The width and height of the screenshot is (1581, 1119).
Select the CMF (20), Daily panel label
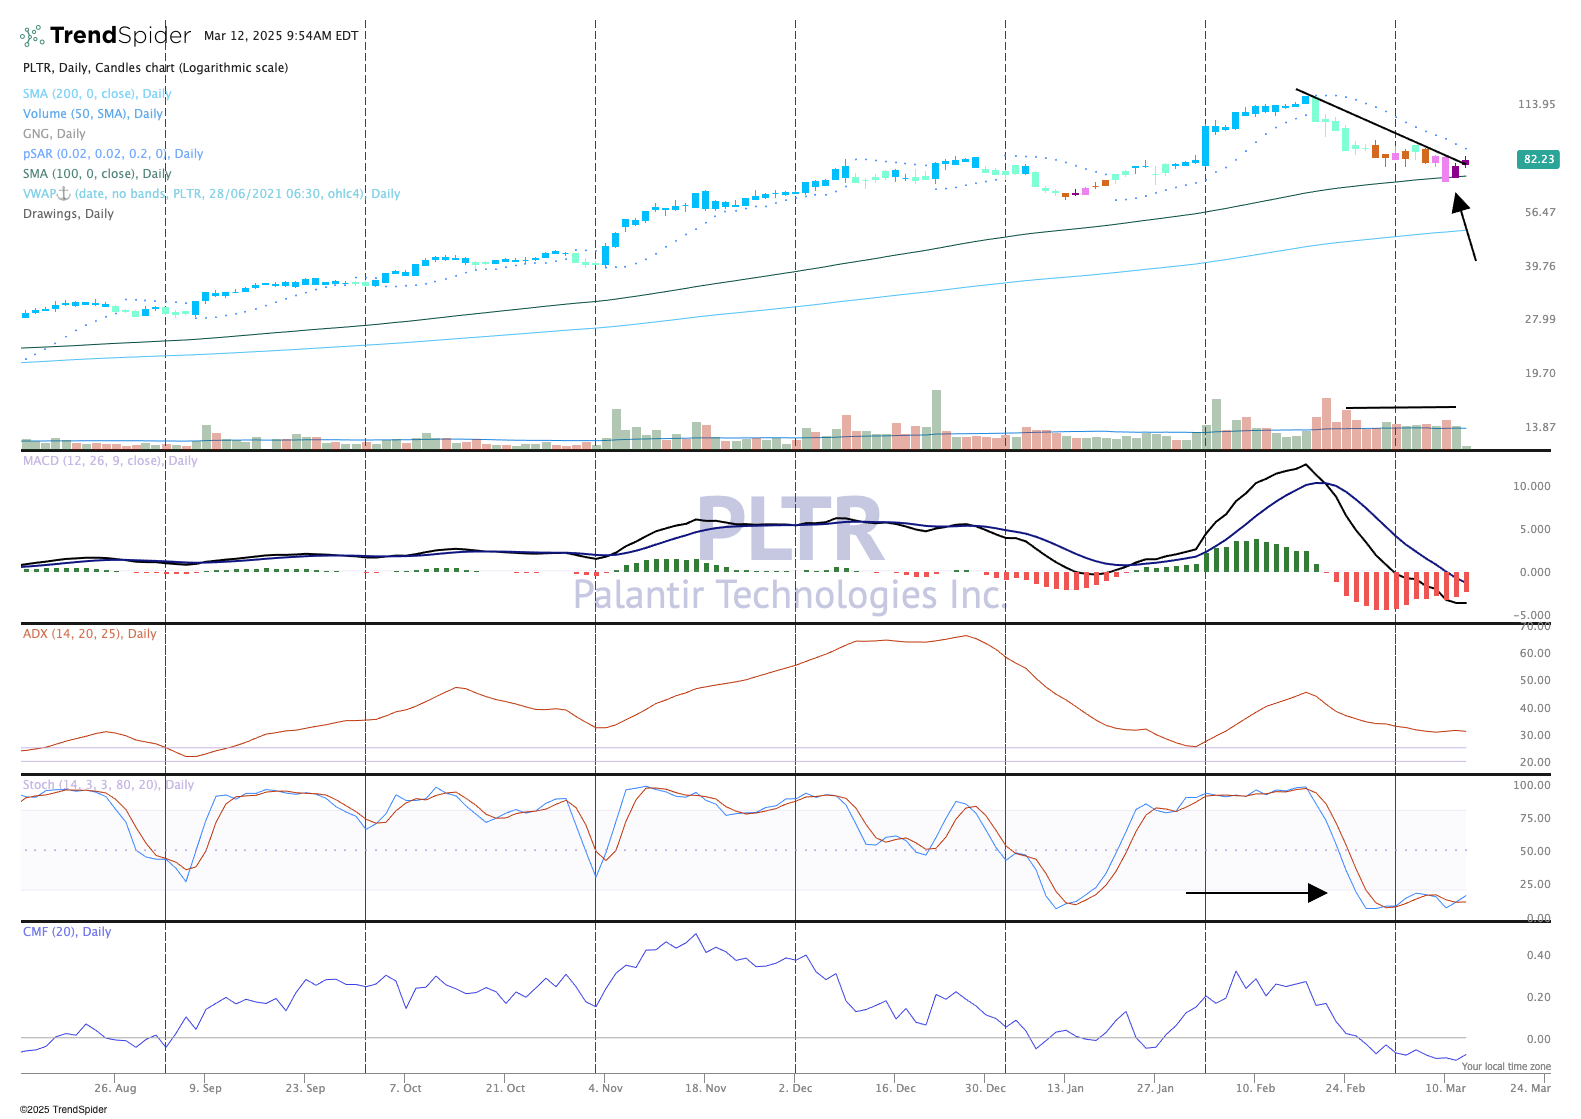click(67, 932)
